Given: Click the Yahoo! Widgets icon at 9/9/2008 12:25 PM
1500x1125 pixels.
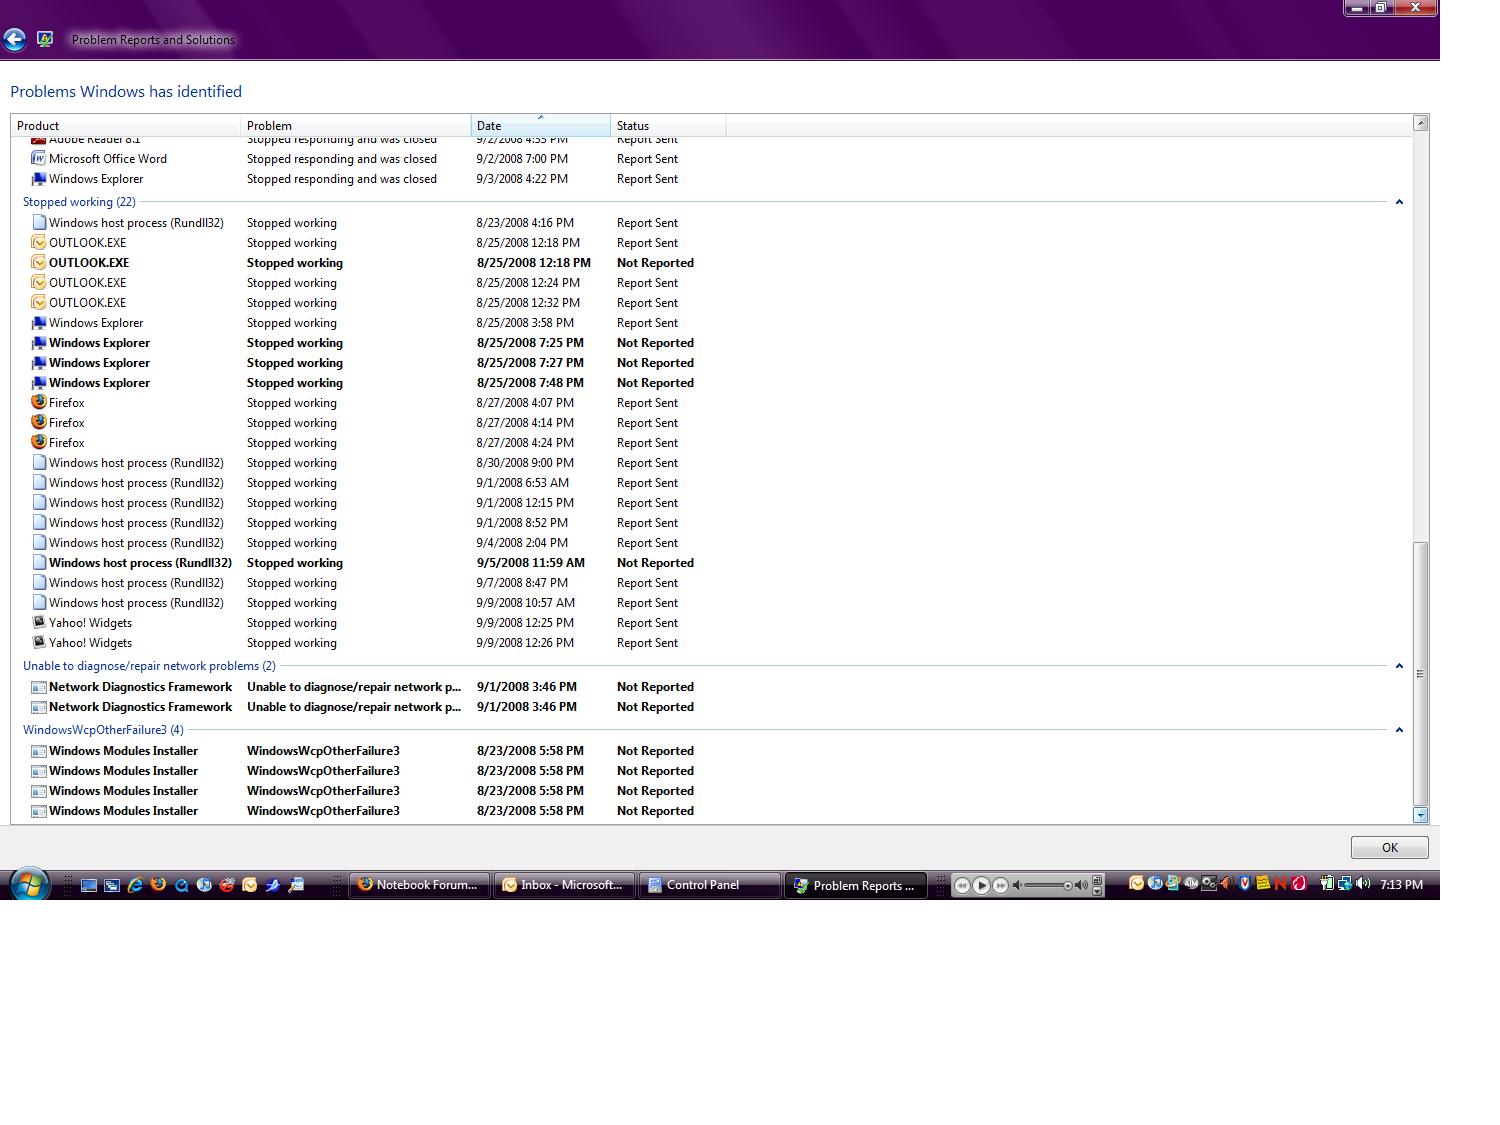Looking at the screenshot, I should tap(39, 622).
